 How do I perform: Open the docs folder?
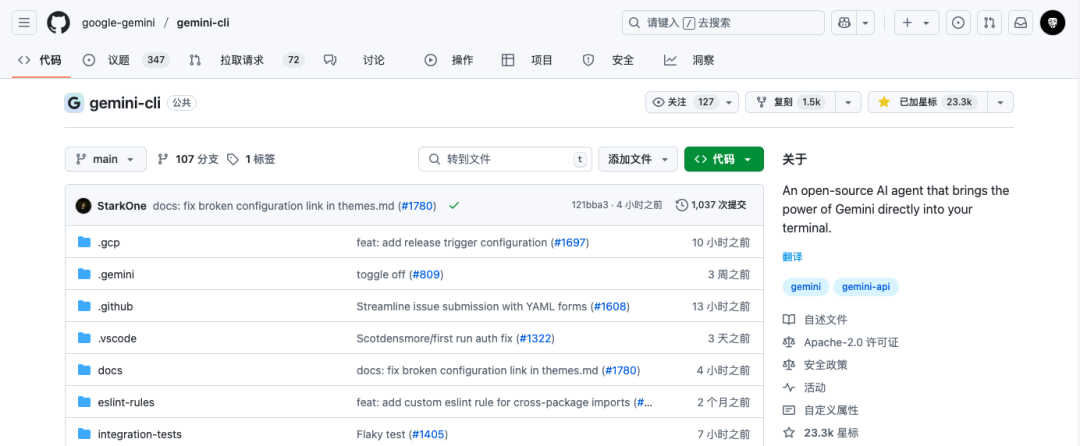point(110,370)
